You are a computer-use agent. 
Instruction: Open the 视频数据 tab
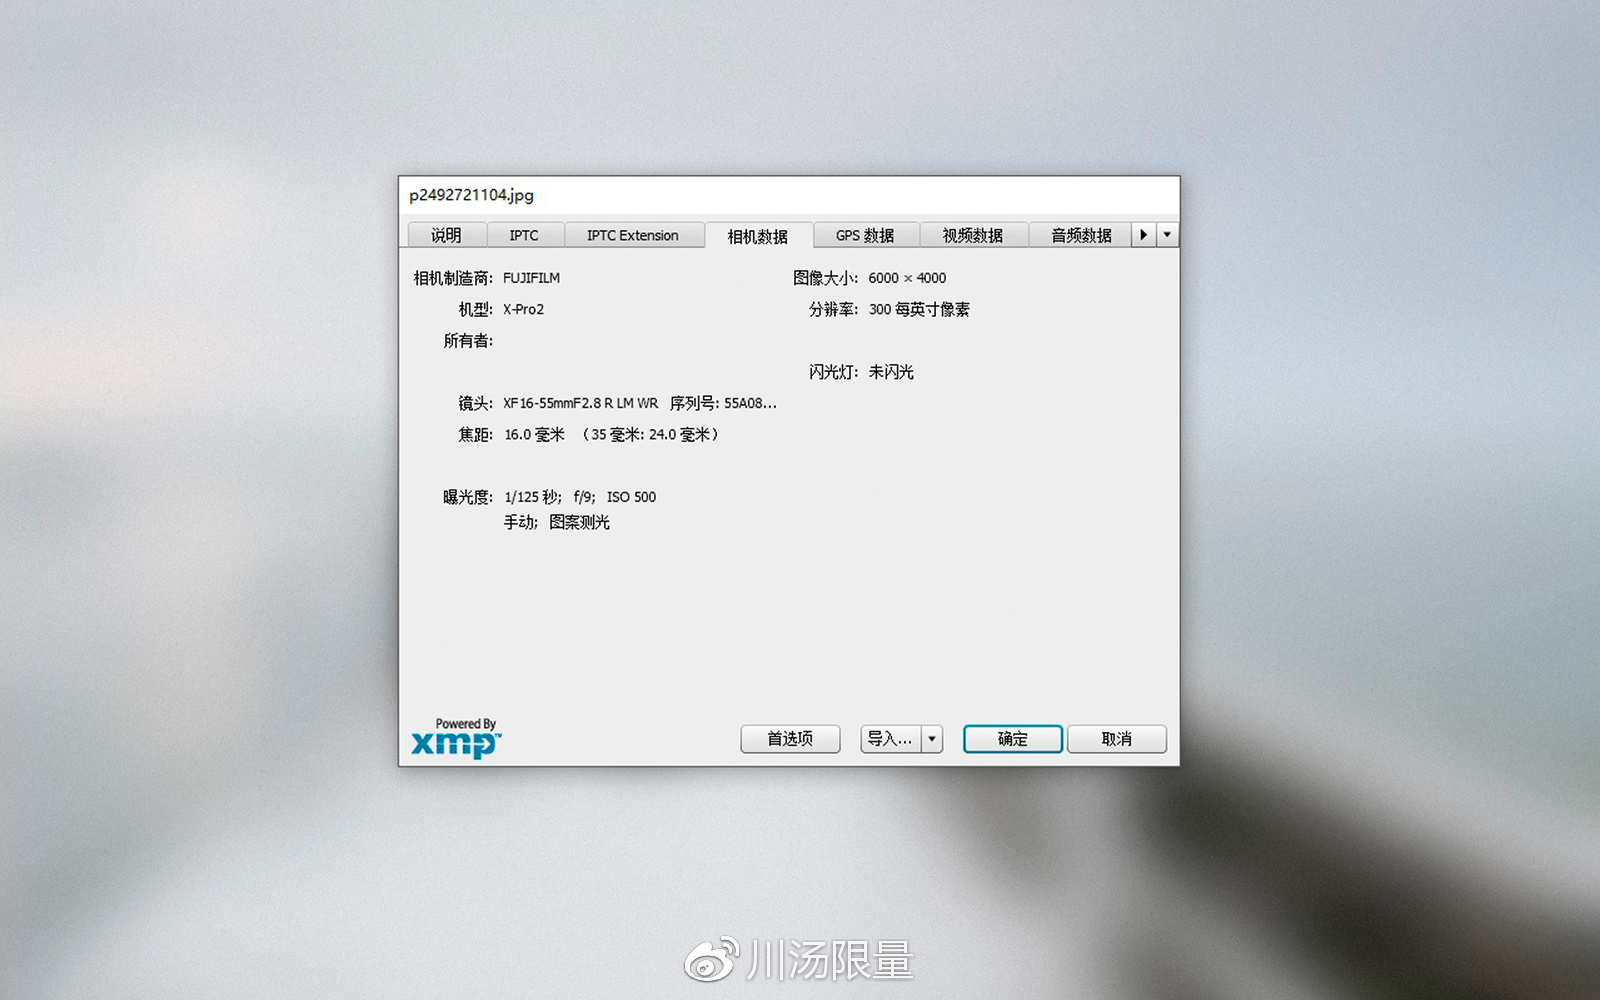973,235
